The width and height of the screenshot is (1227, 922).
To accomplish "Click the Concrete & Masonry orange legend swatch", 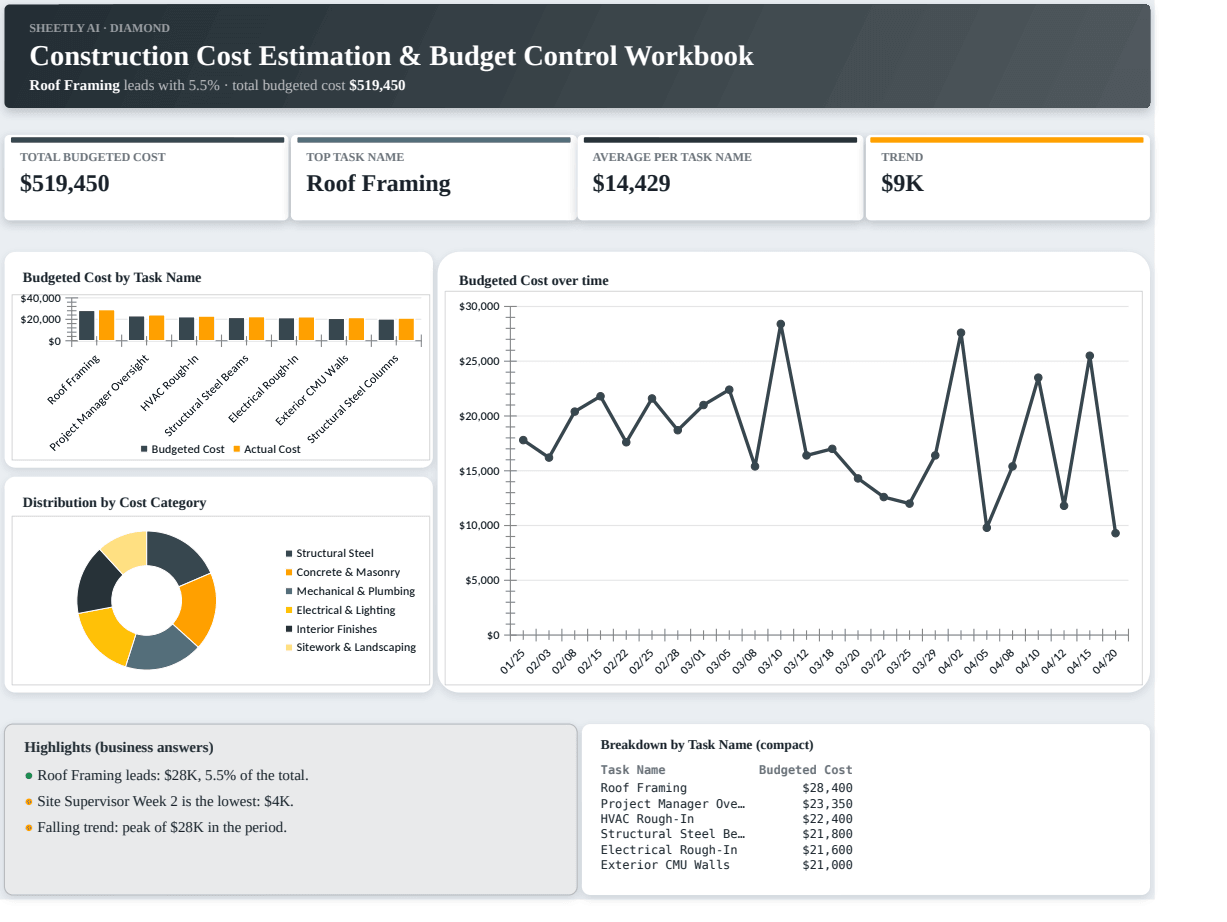I will click(x=290, y=572).
